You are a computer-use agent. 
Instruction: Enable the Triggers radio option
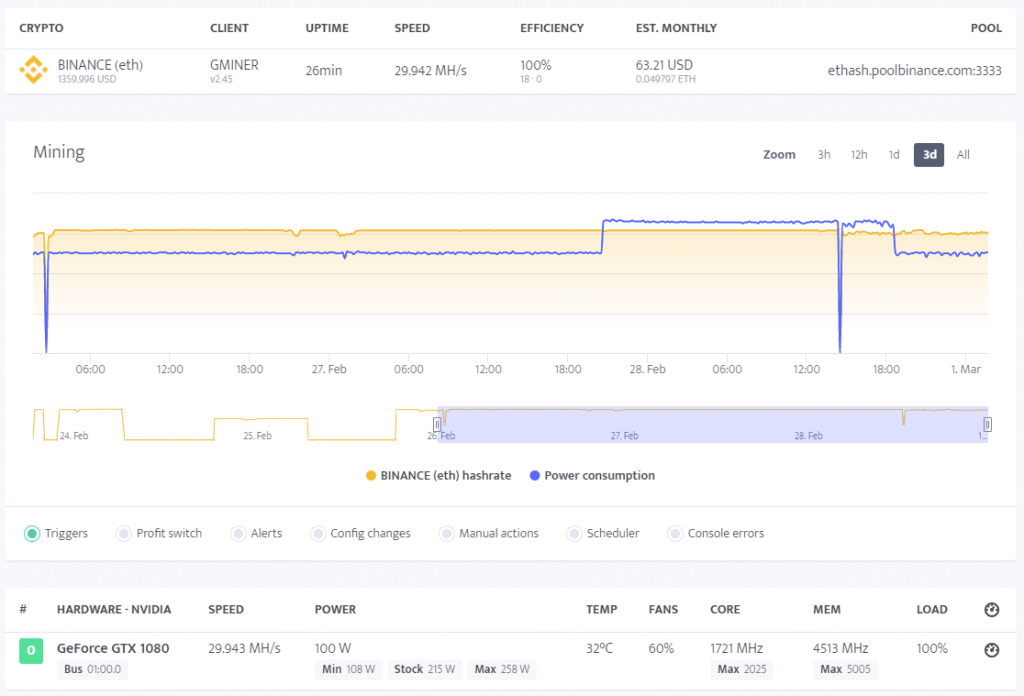coord(32,533)
